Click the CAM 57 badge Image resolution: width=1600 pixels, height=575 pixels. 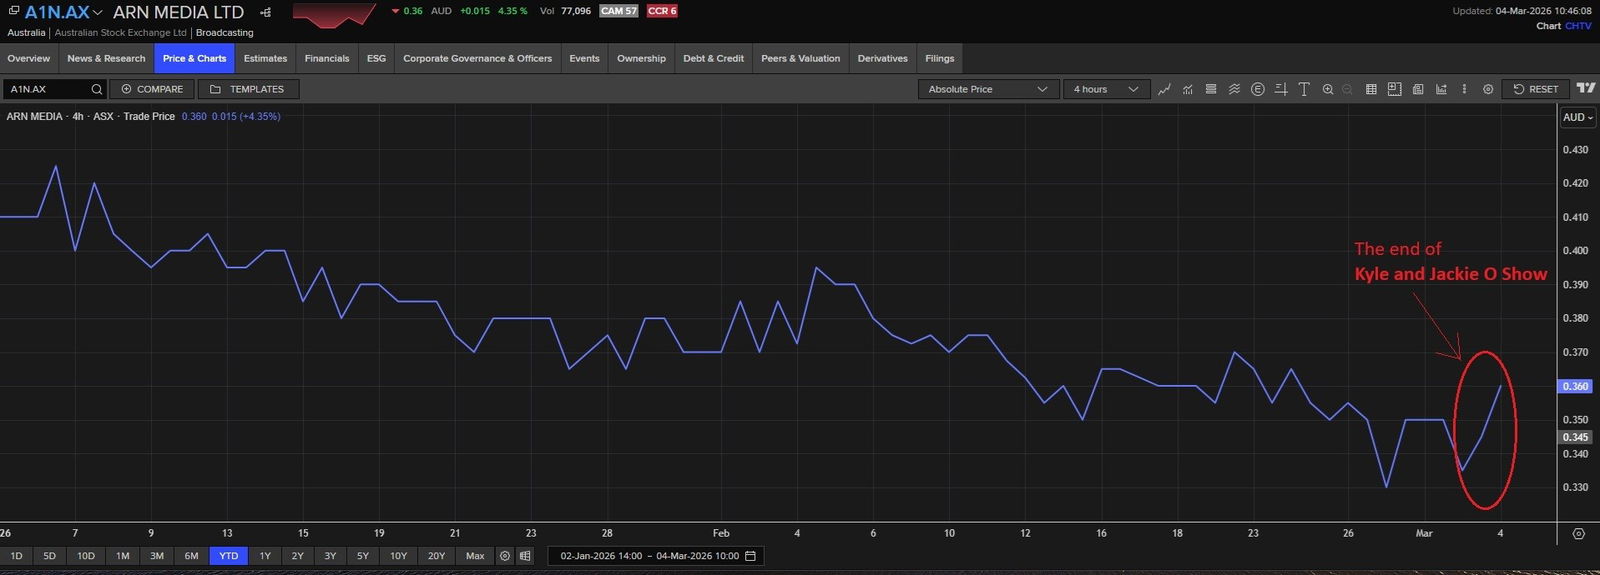tap(619, 11)
